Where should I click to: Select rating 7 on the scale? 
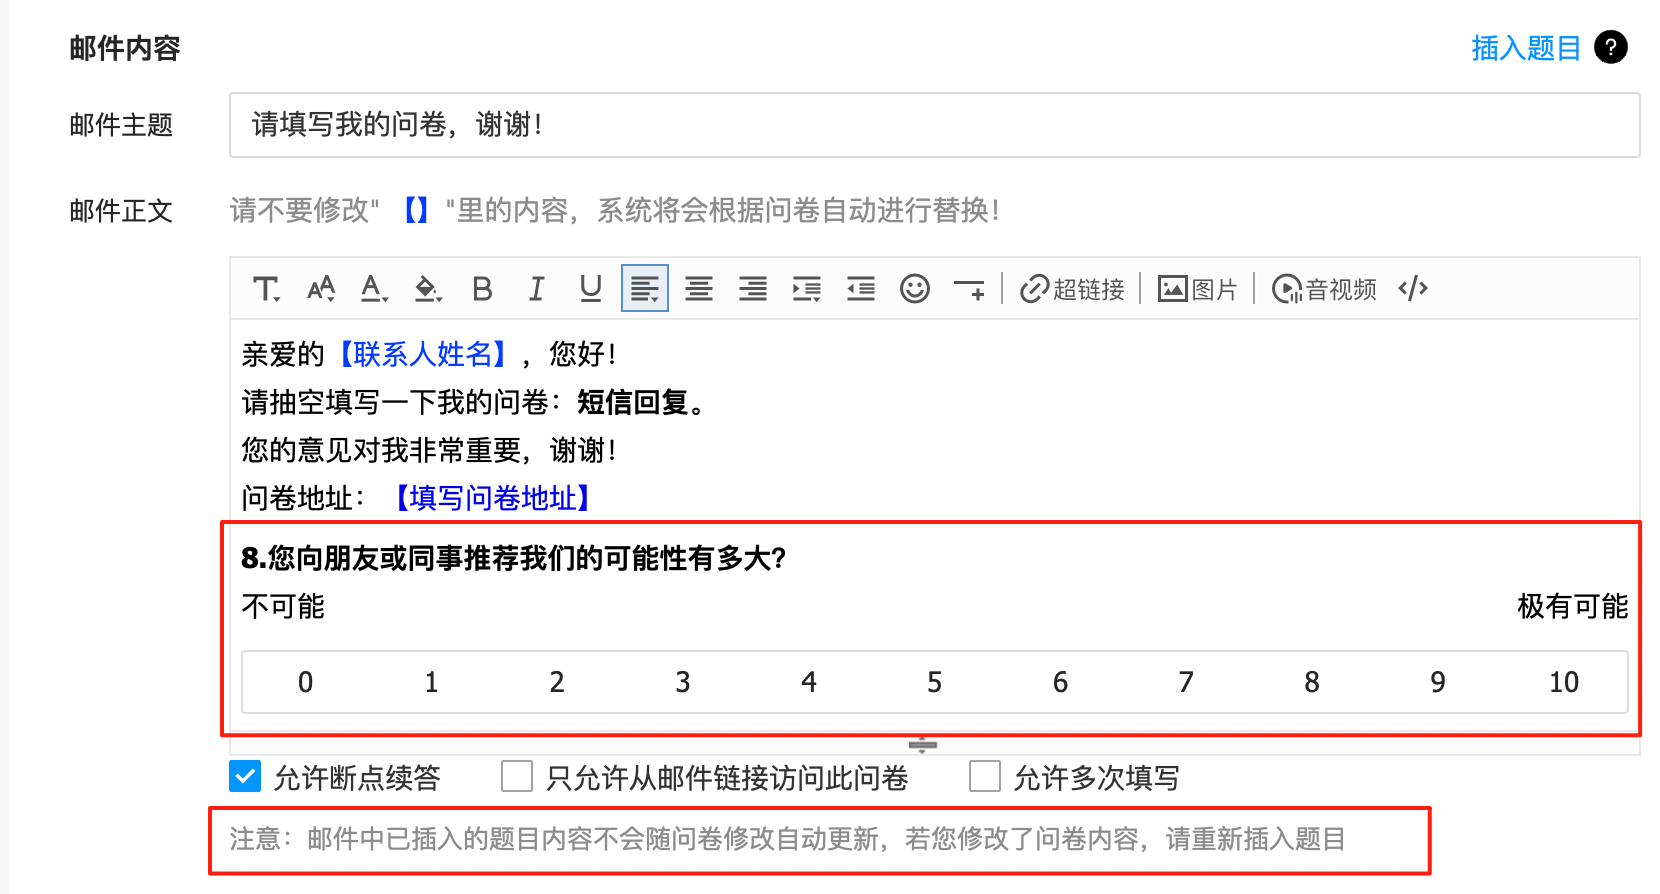1186,682
